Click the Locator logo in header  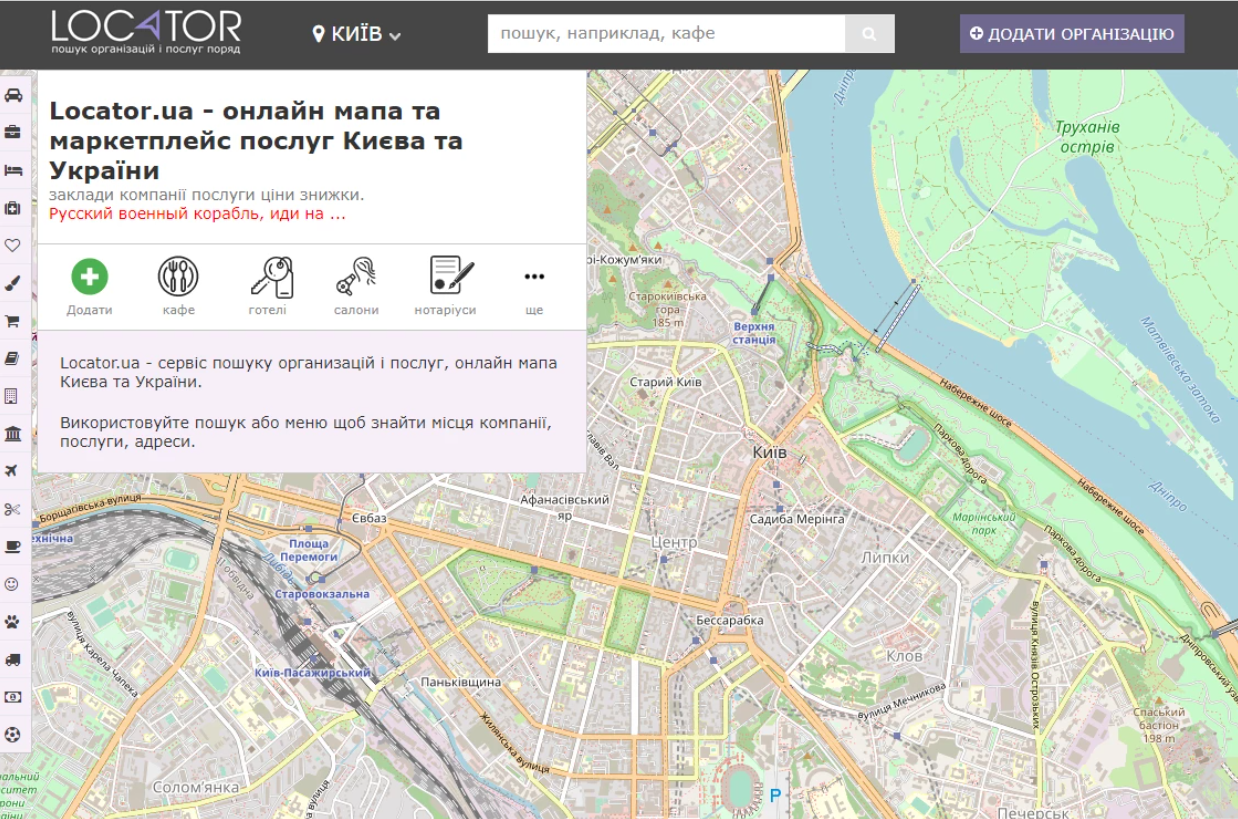(x=146, y=32)
